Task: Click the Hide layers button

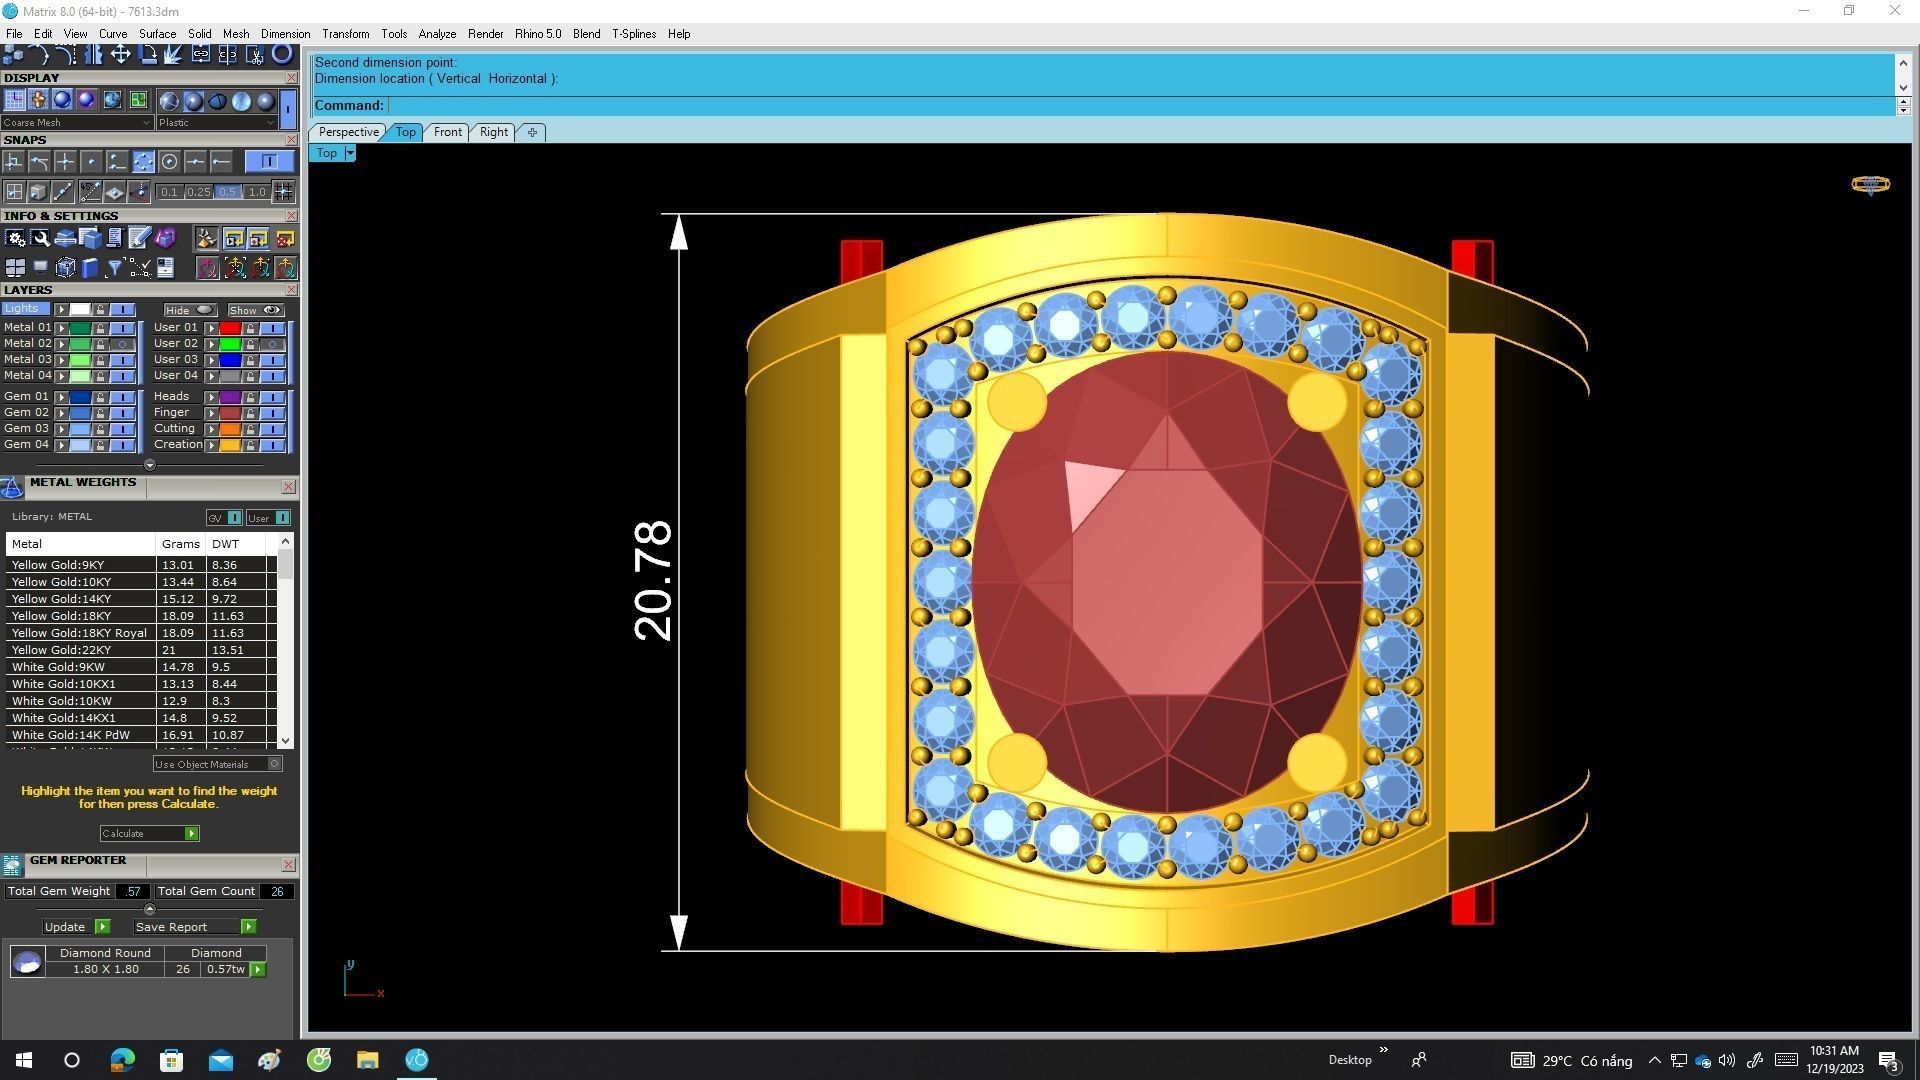Action: click(190, 310)
